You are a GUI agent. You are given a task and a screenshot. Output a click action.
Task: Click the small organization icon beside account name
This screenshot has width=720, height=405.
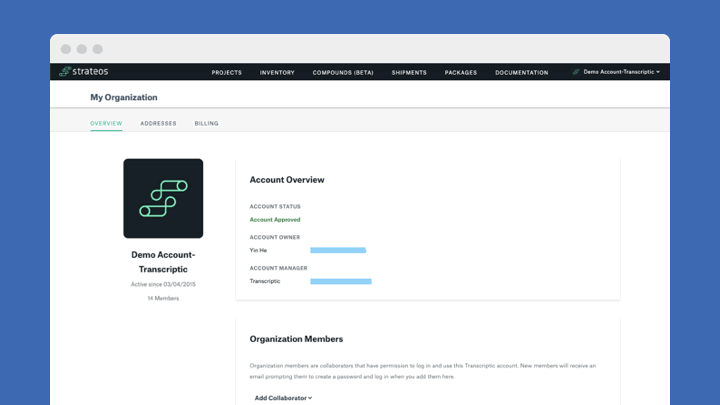point(576,72)
